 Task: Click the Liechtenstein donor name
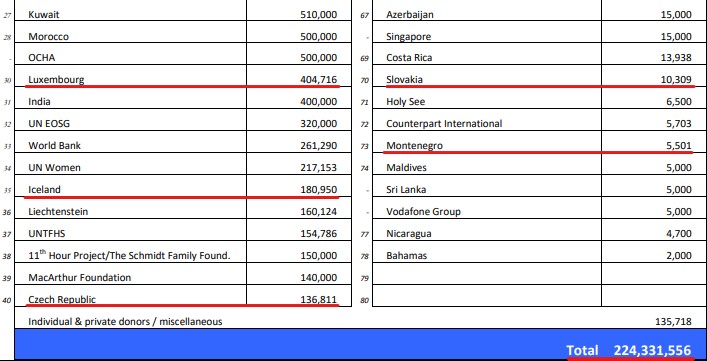(x=58, y=211)
